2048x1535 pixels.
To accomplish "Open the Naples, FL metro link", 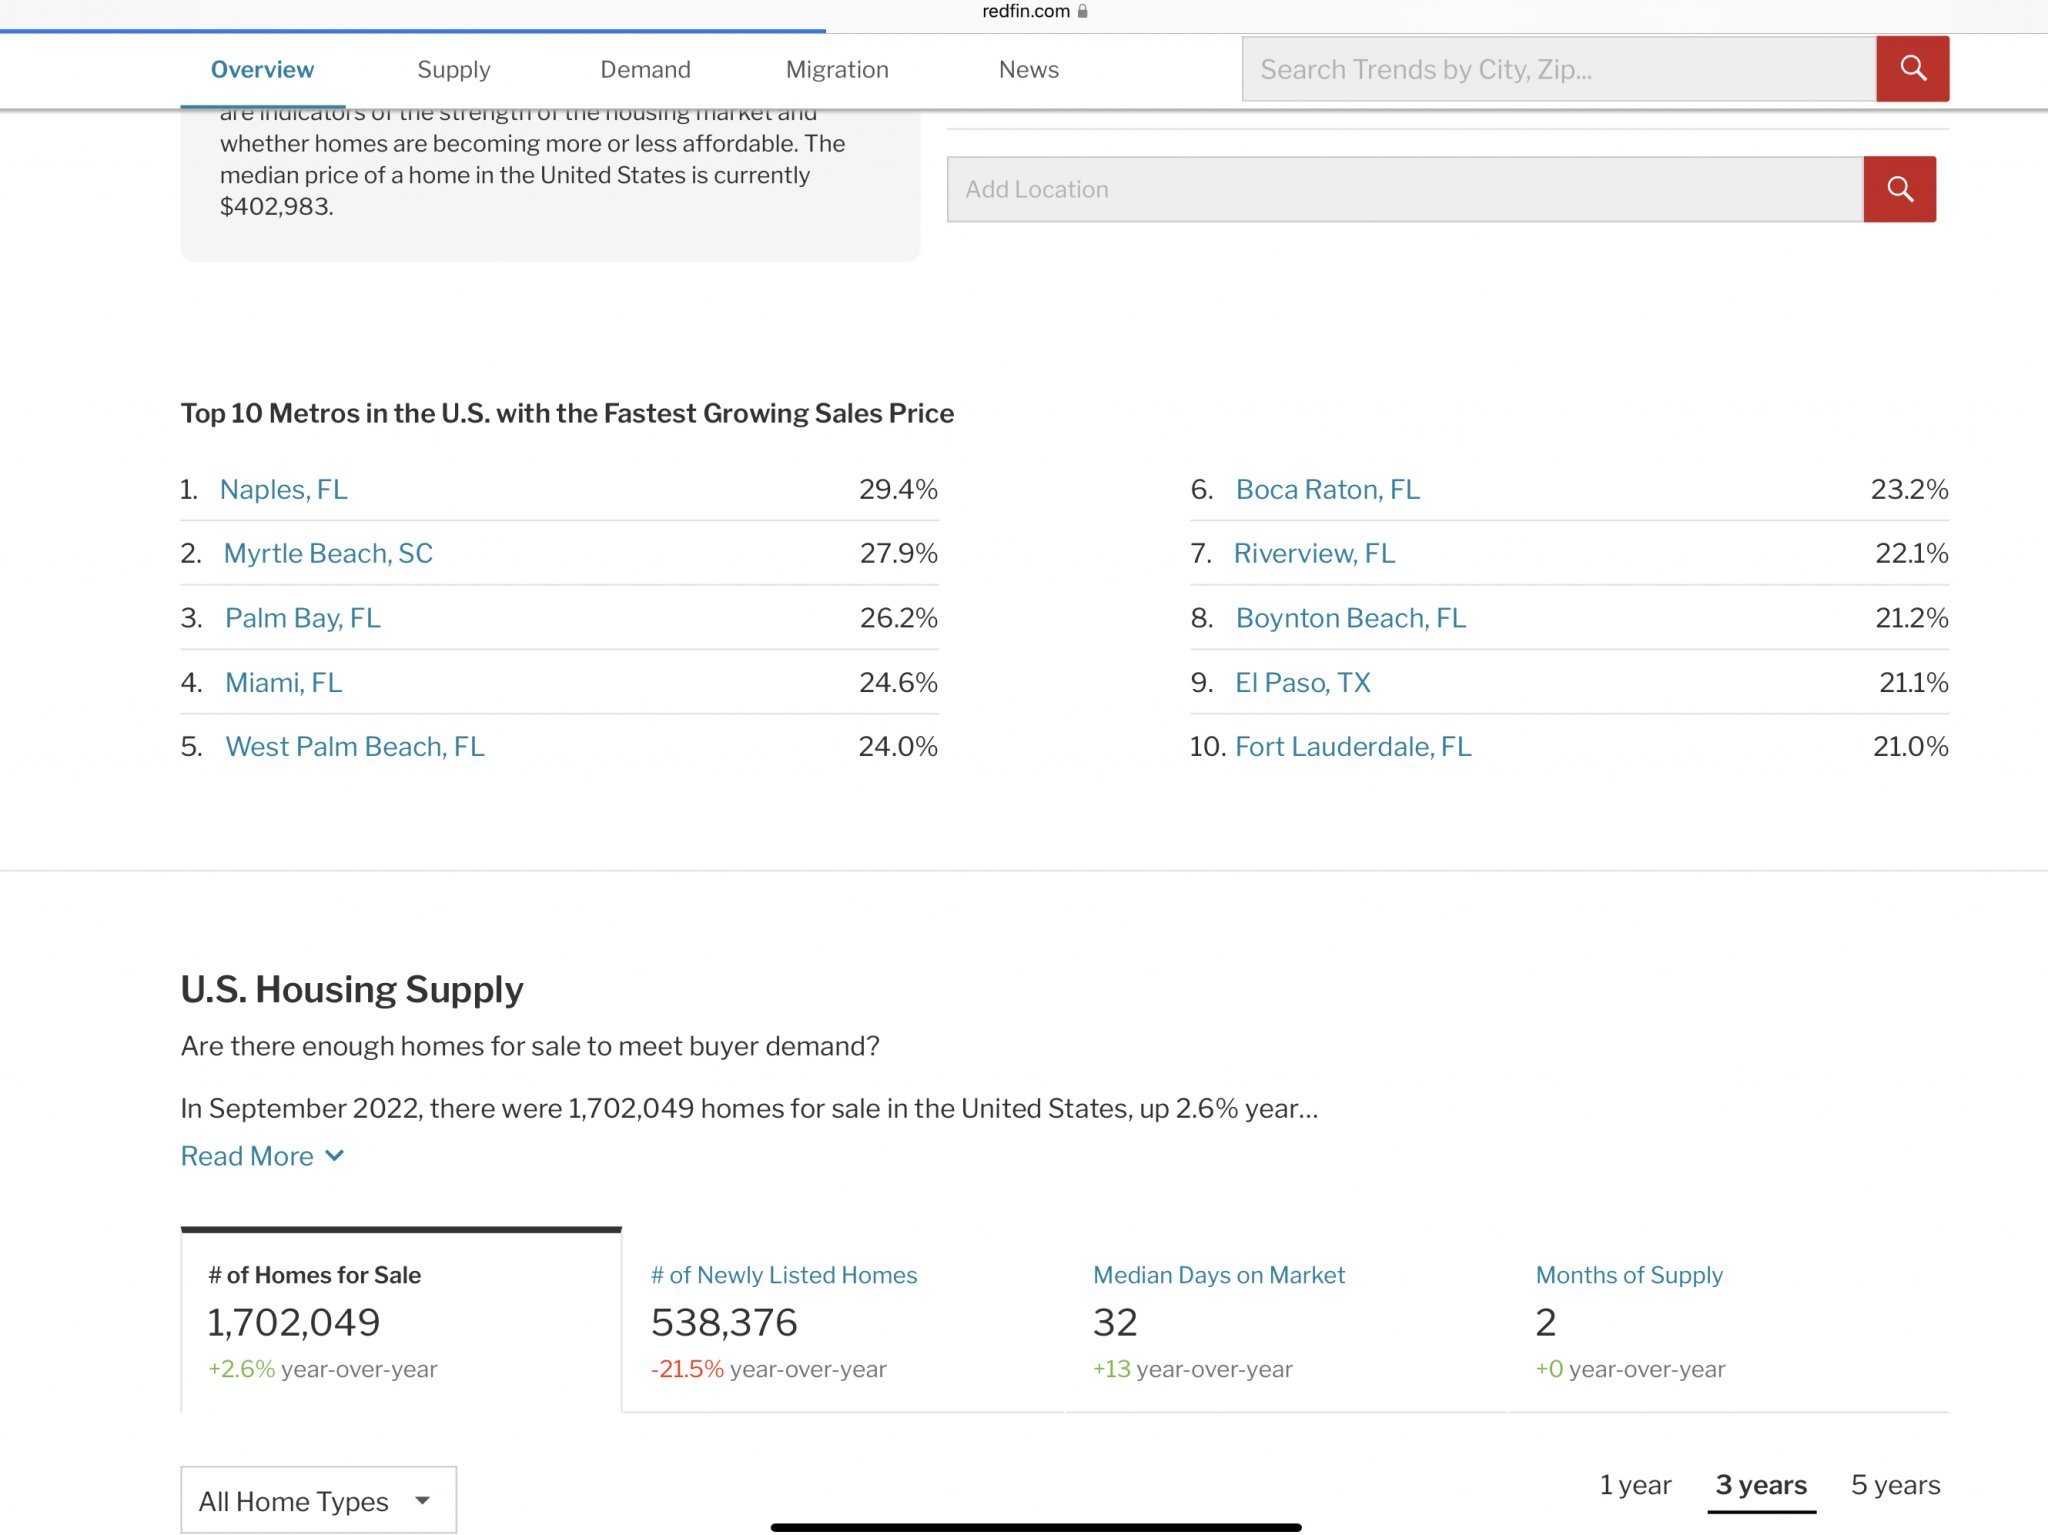I will click(284, 489).
